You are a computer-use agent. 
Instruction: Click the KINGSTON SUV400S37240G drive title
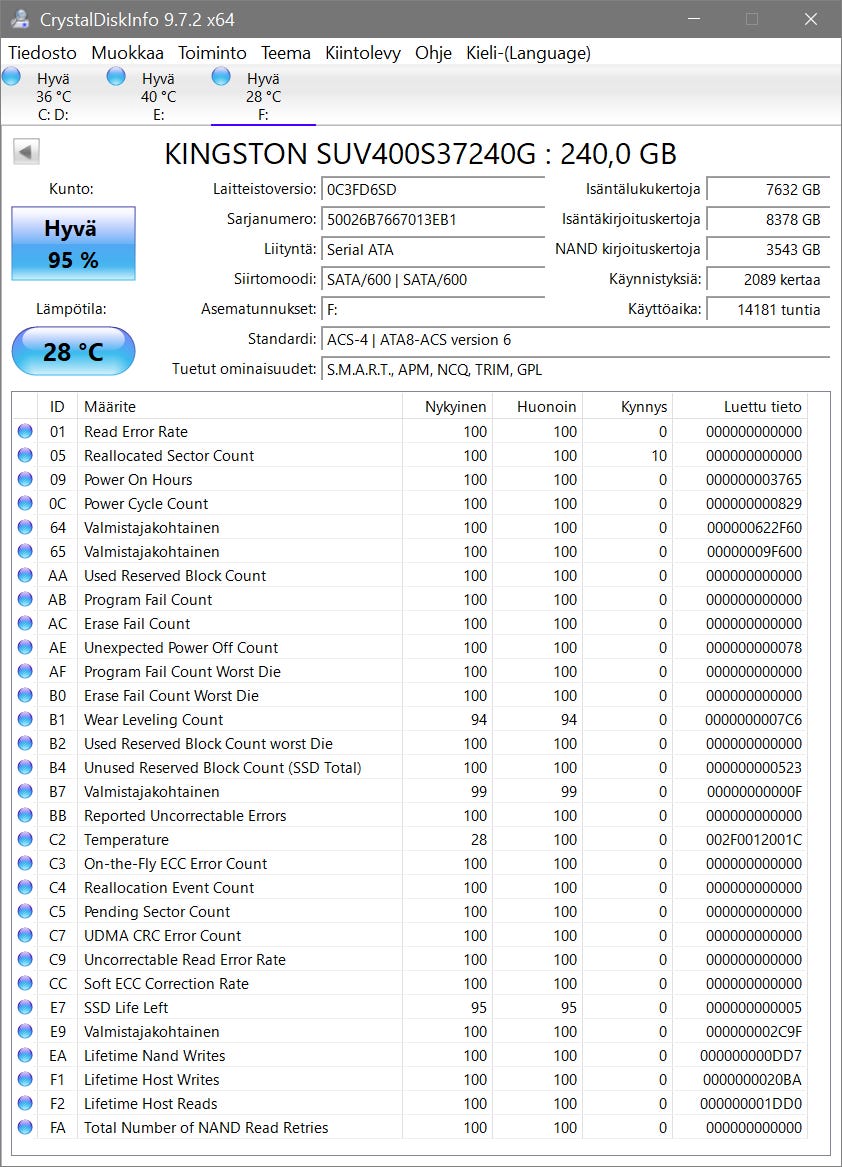(x=421, y=153)
